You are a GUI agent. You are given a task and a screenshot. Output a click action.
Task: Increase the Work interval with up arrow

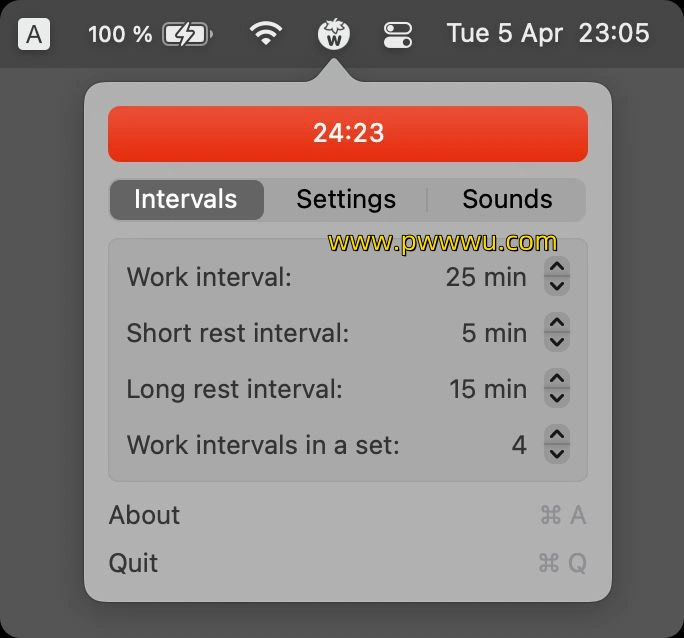(557, 267)
